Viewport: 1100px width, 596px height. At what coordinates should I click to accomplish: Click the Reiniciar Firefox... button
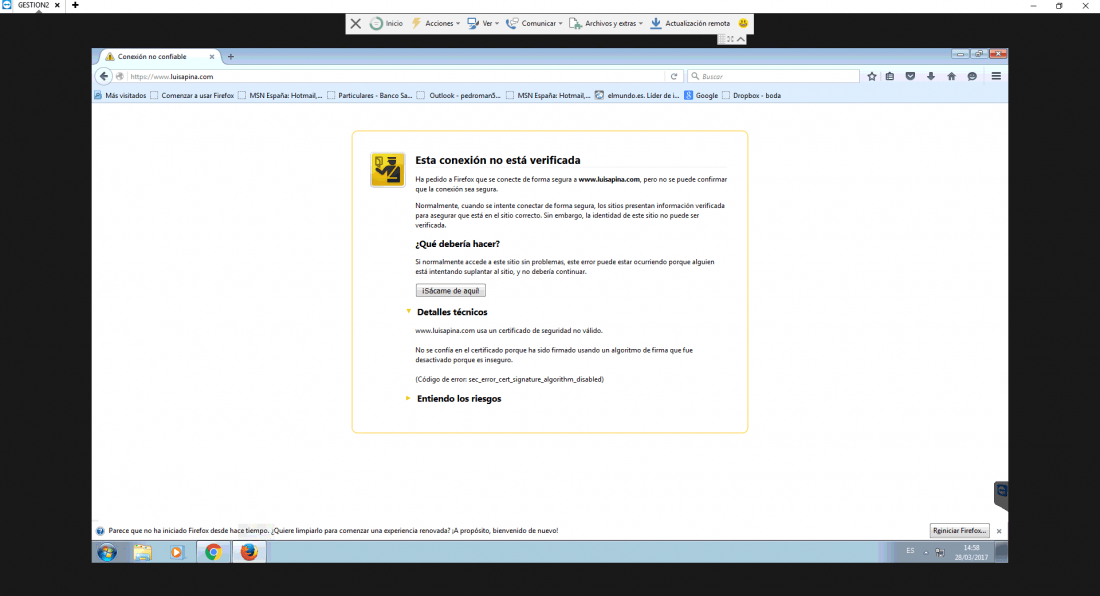[x=960, y=531]
